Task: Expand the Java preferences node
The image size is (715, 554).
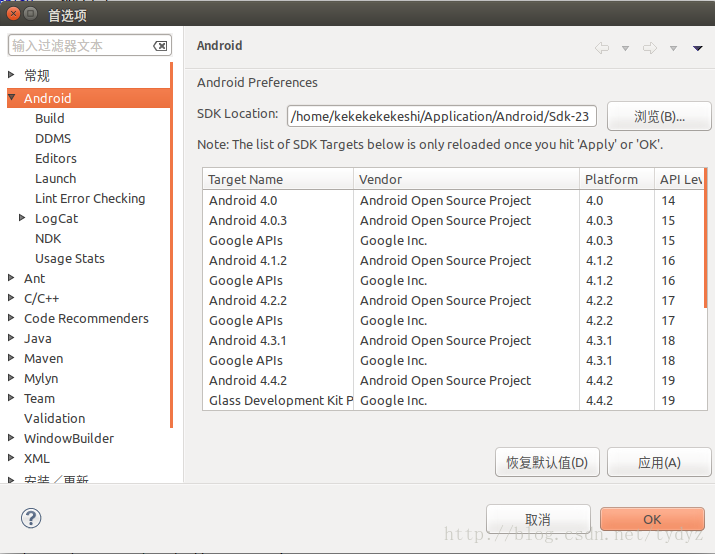Action: [x=11, y=338]
